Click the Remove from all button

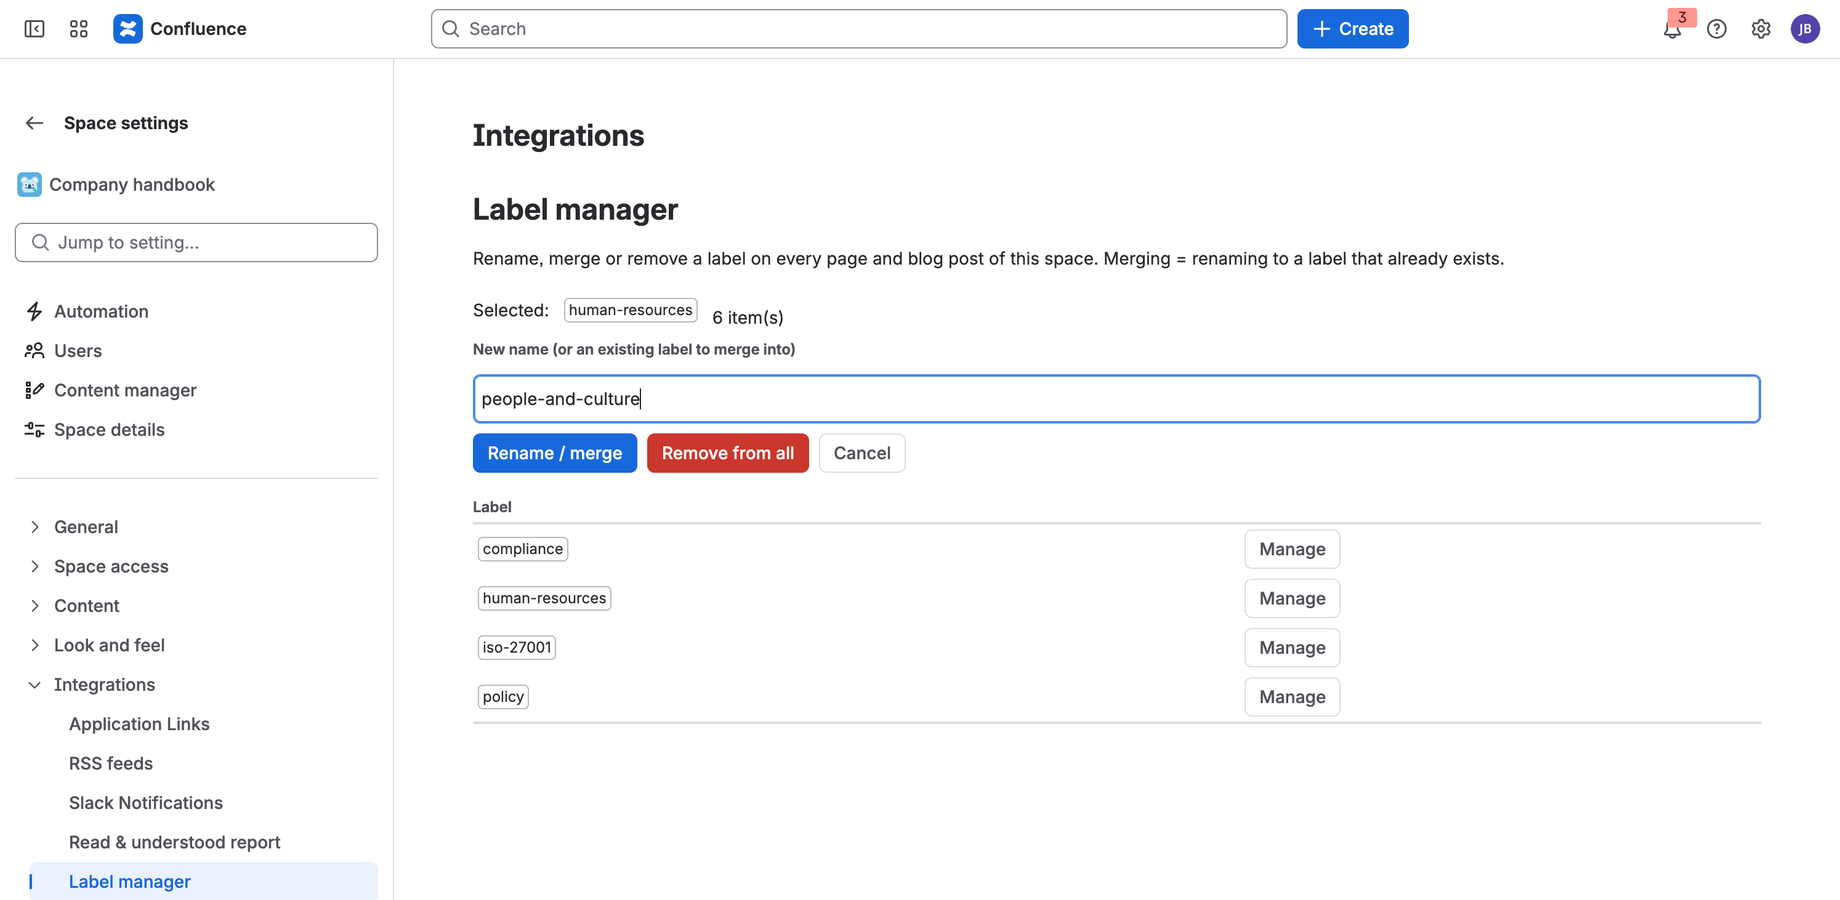coord(728,453)
